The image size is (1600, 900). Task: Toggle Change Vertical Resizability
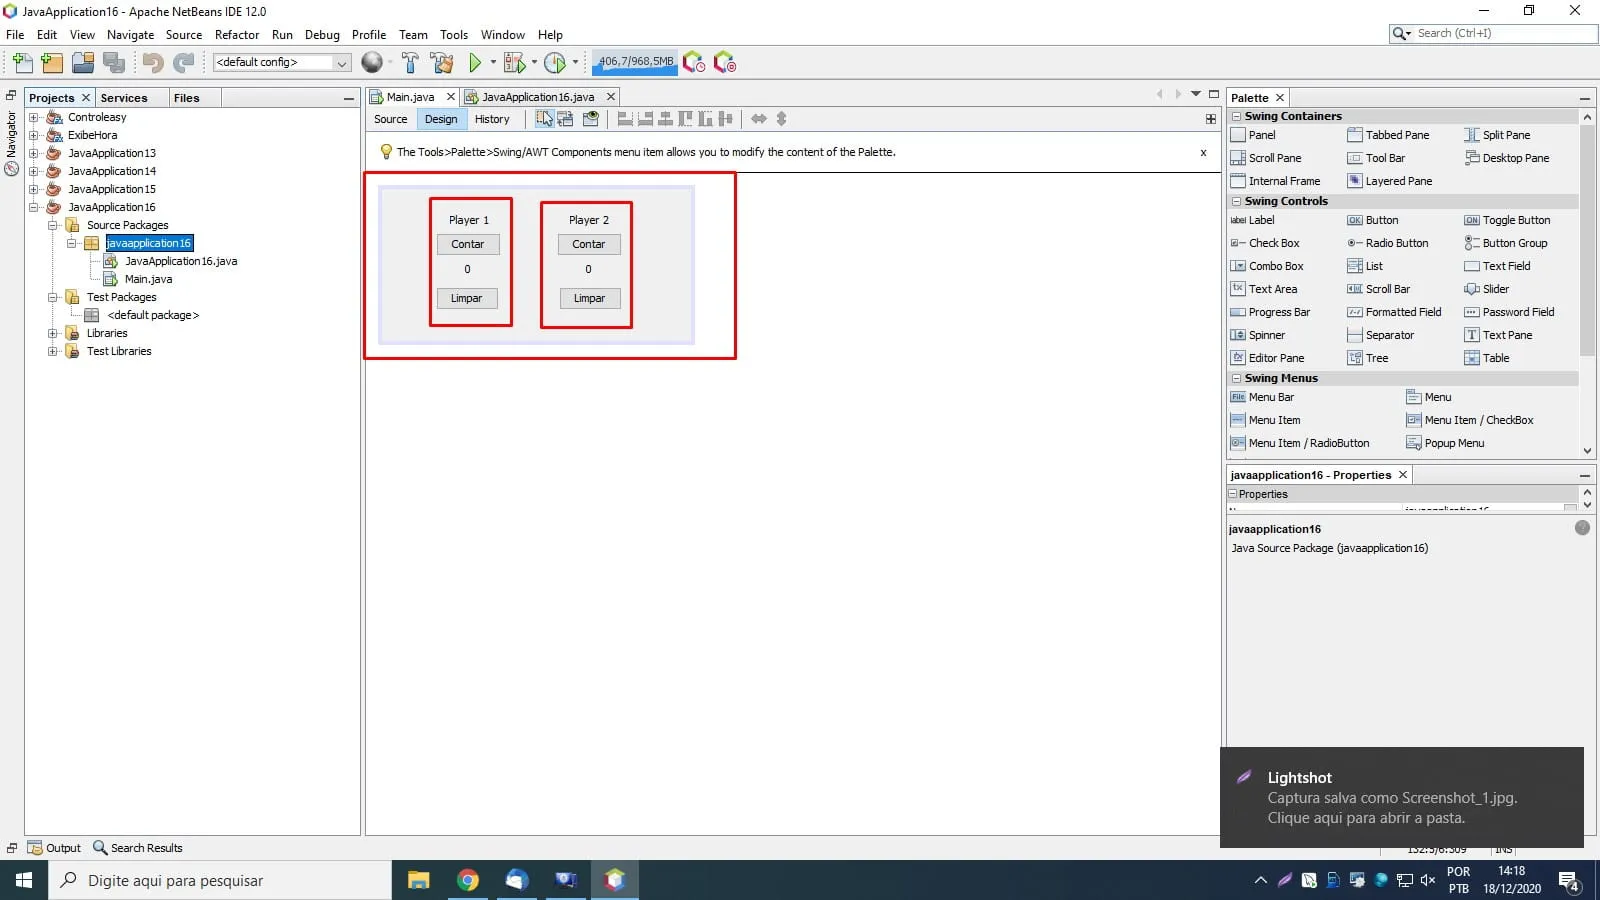coord(782,119)
